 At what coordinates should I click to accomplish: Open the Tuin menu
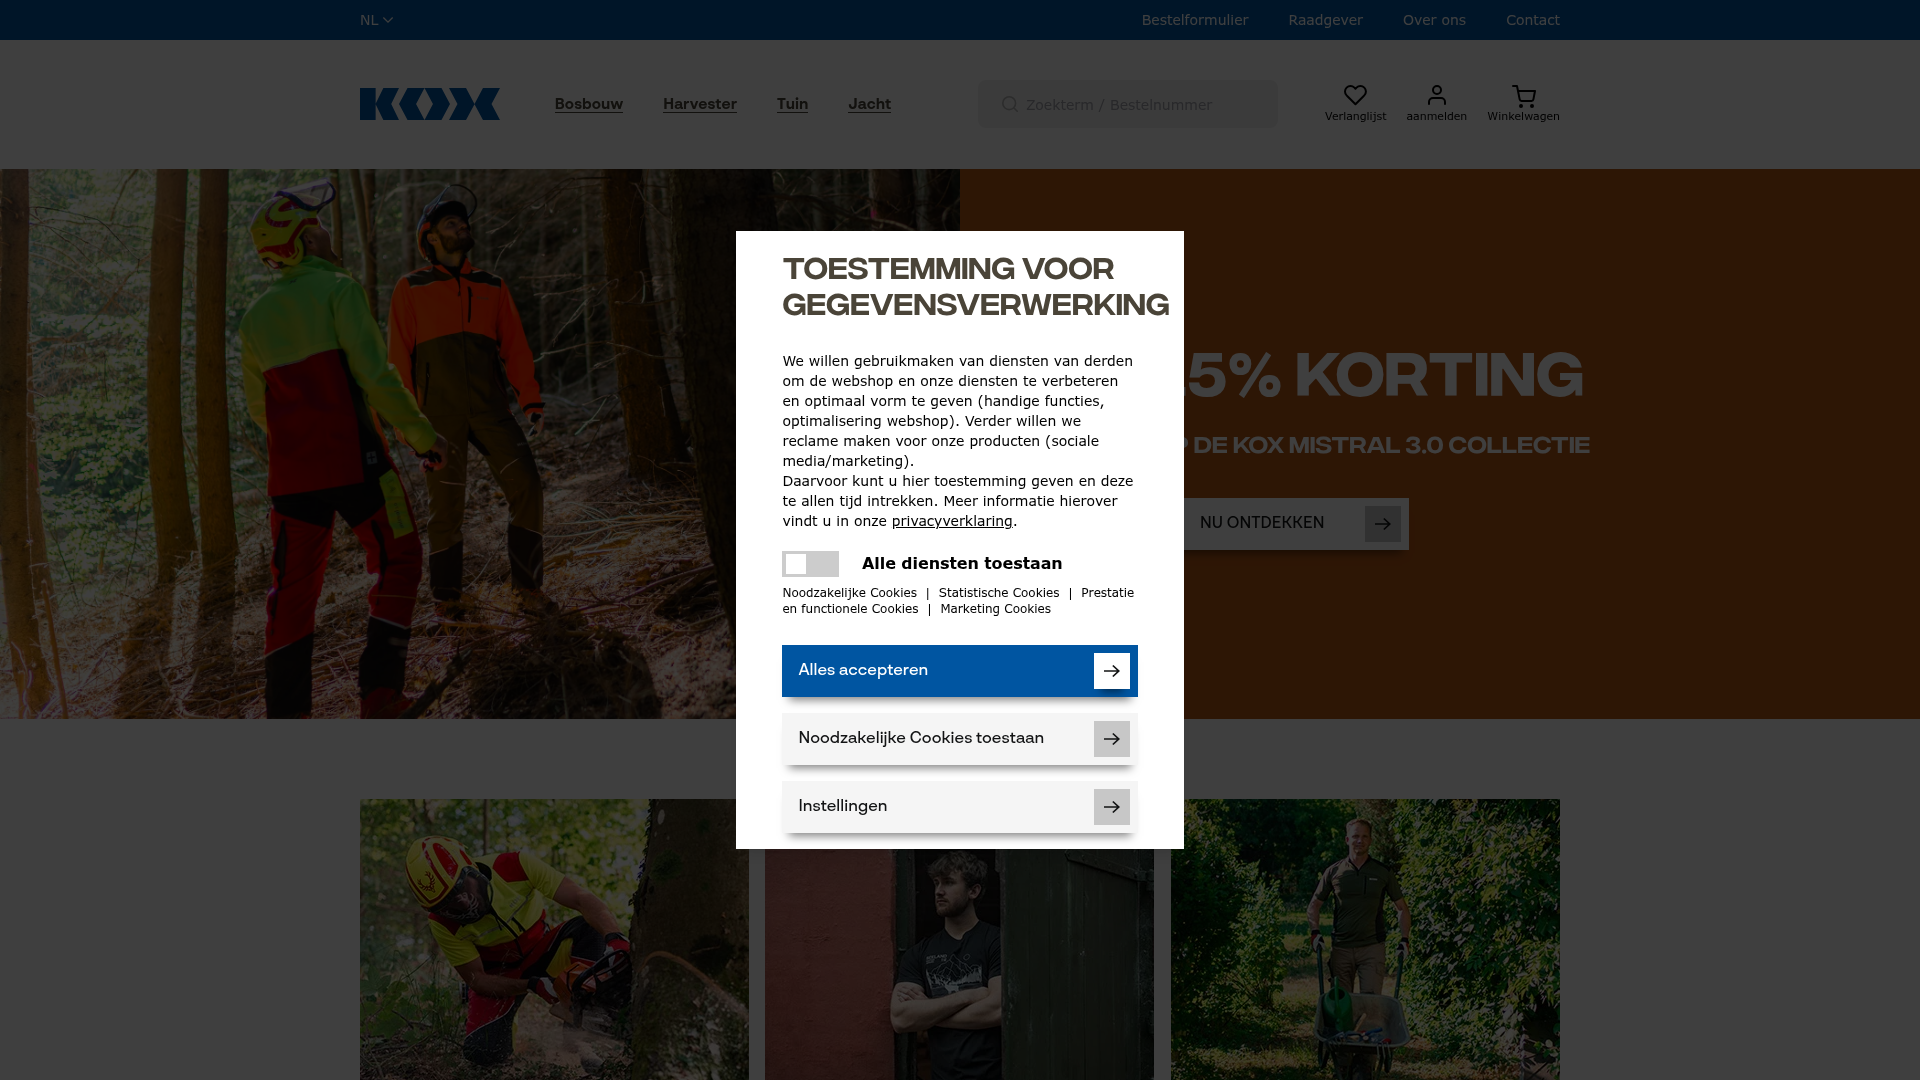point(792,104)
